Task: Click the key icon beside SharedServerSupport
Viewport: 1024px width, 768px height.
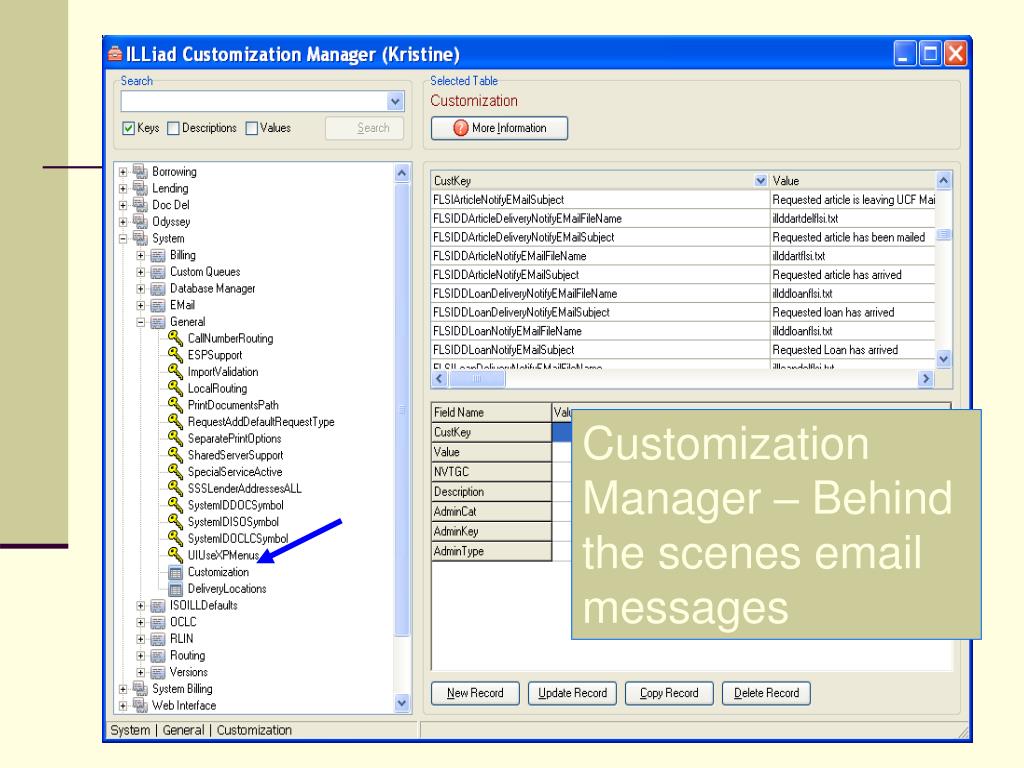Action: tap(175, 455)
